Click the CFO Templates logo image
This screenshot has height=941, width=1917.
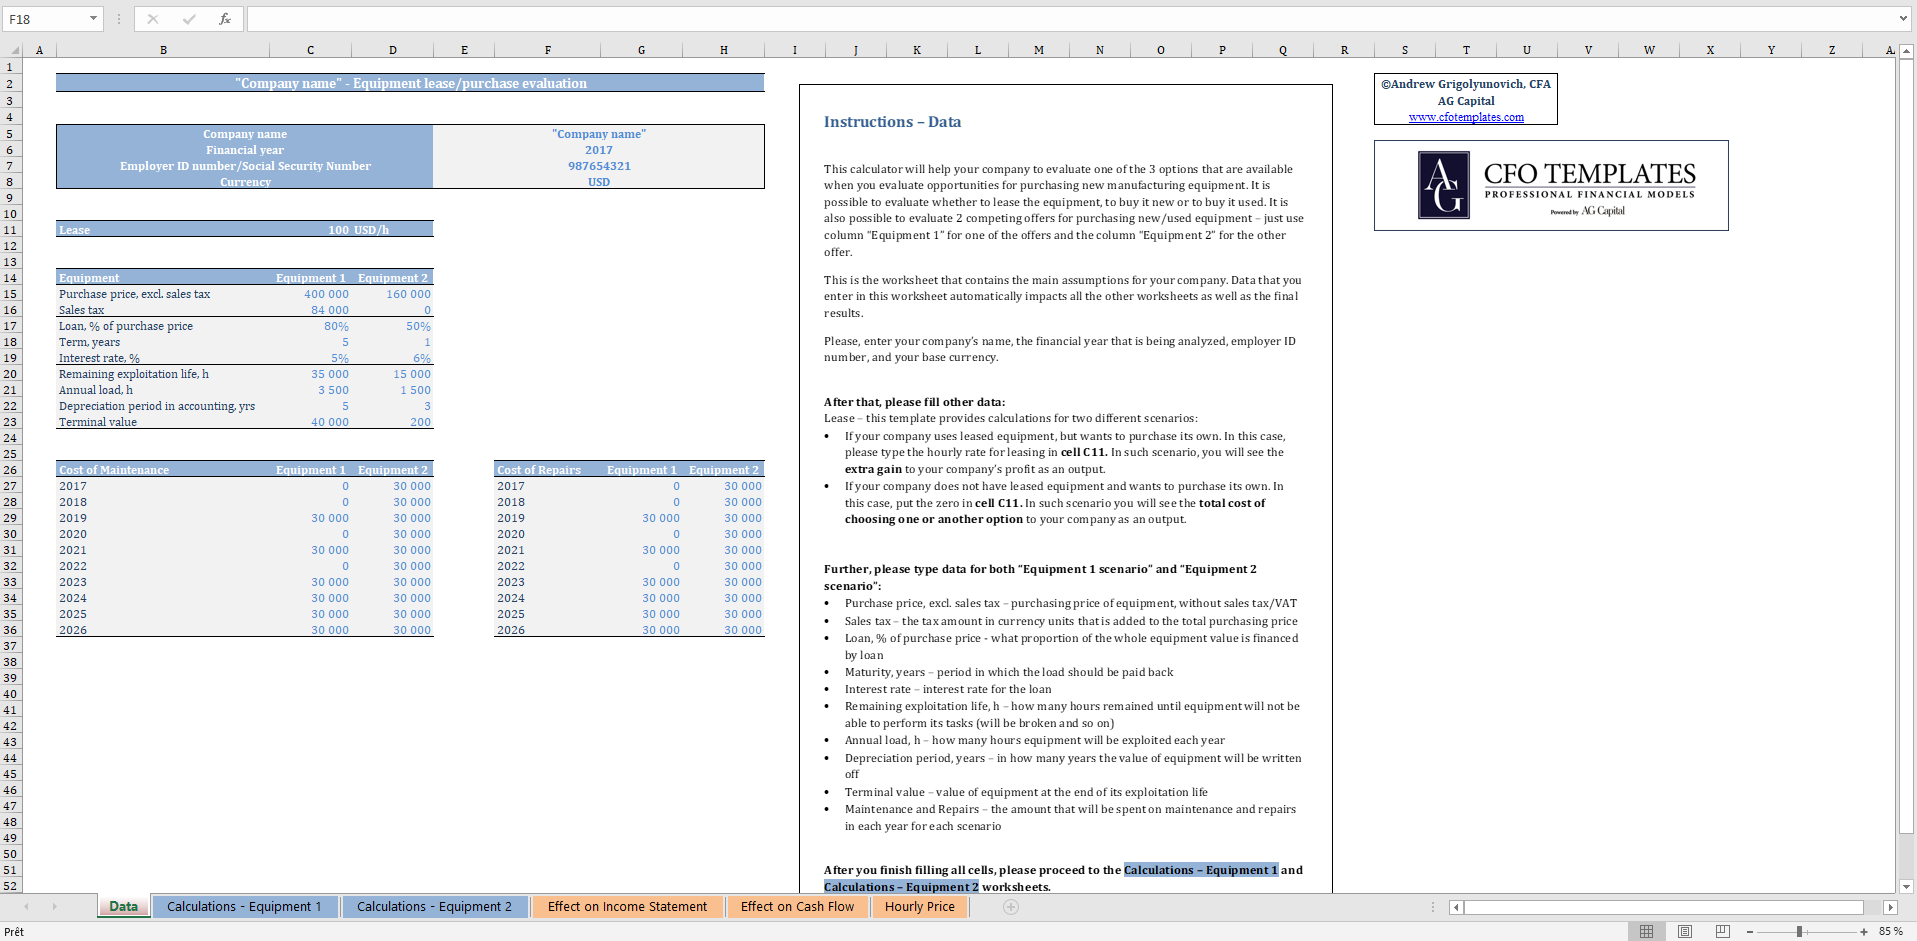tap(1551, 185)
